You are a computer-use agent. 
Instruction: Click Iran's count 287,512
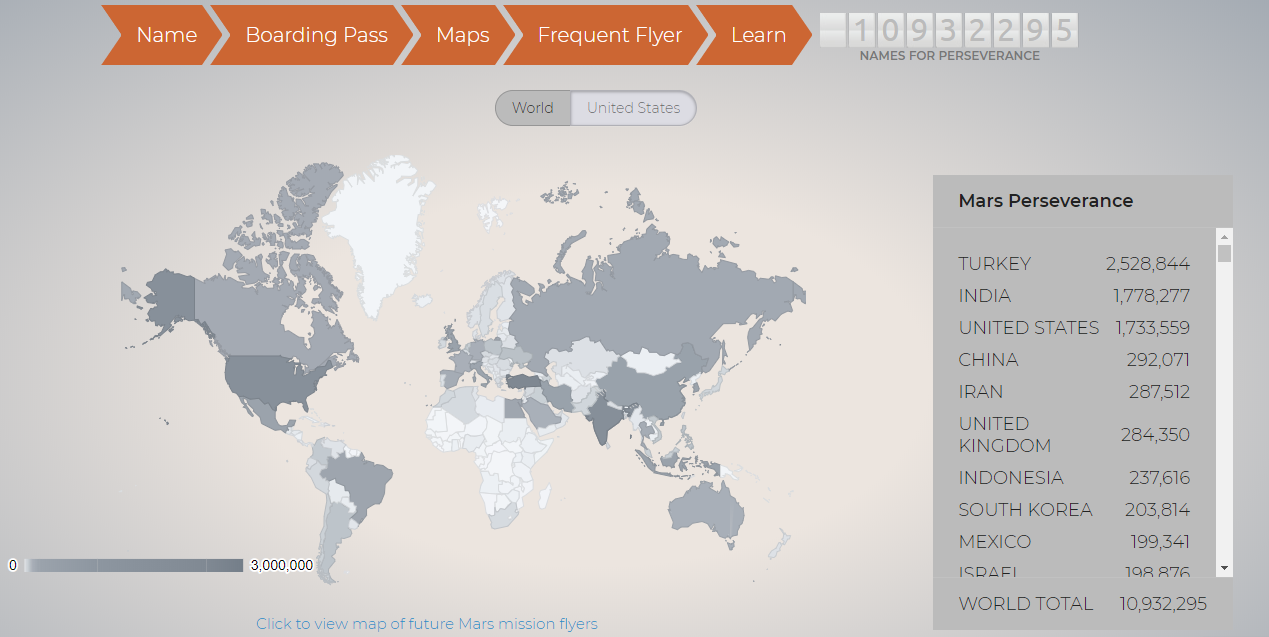1160,392
